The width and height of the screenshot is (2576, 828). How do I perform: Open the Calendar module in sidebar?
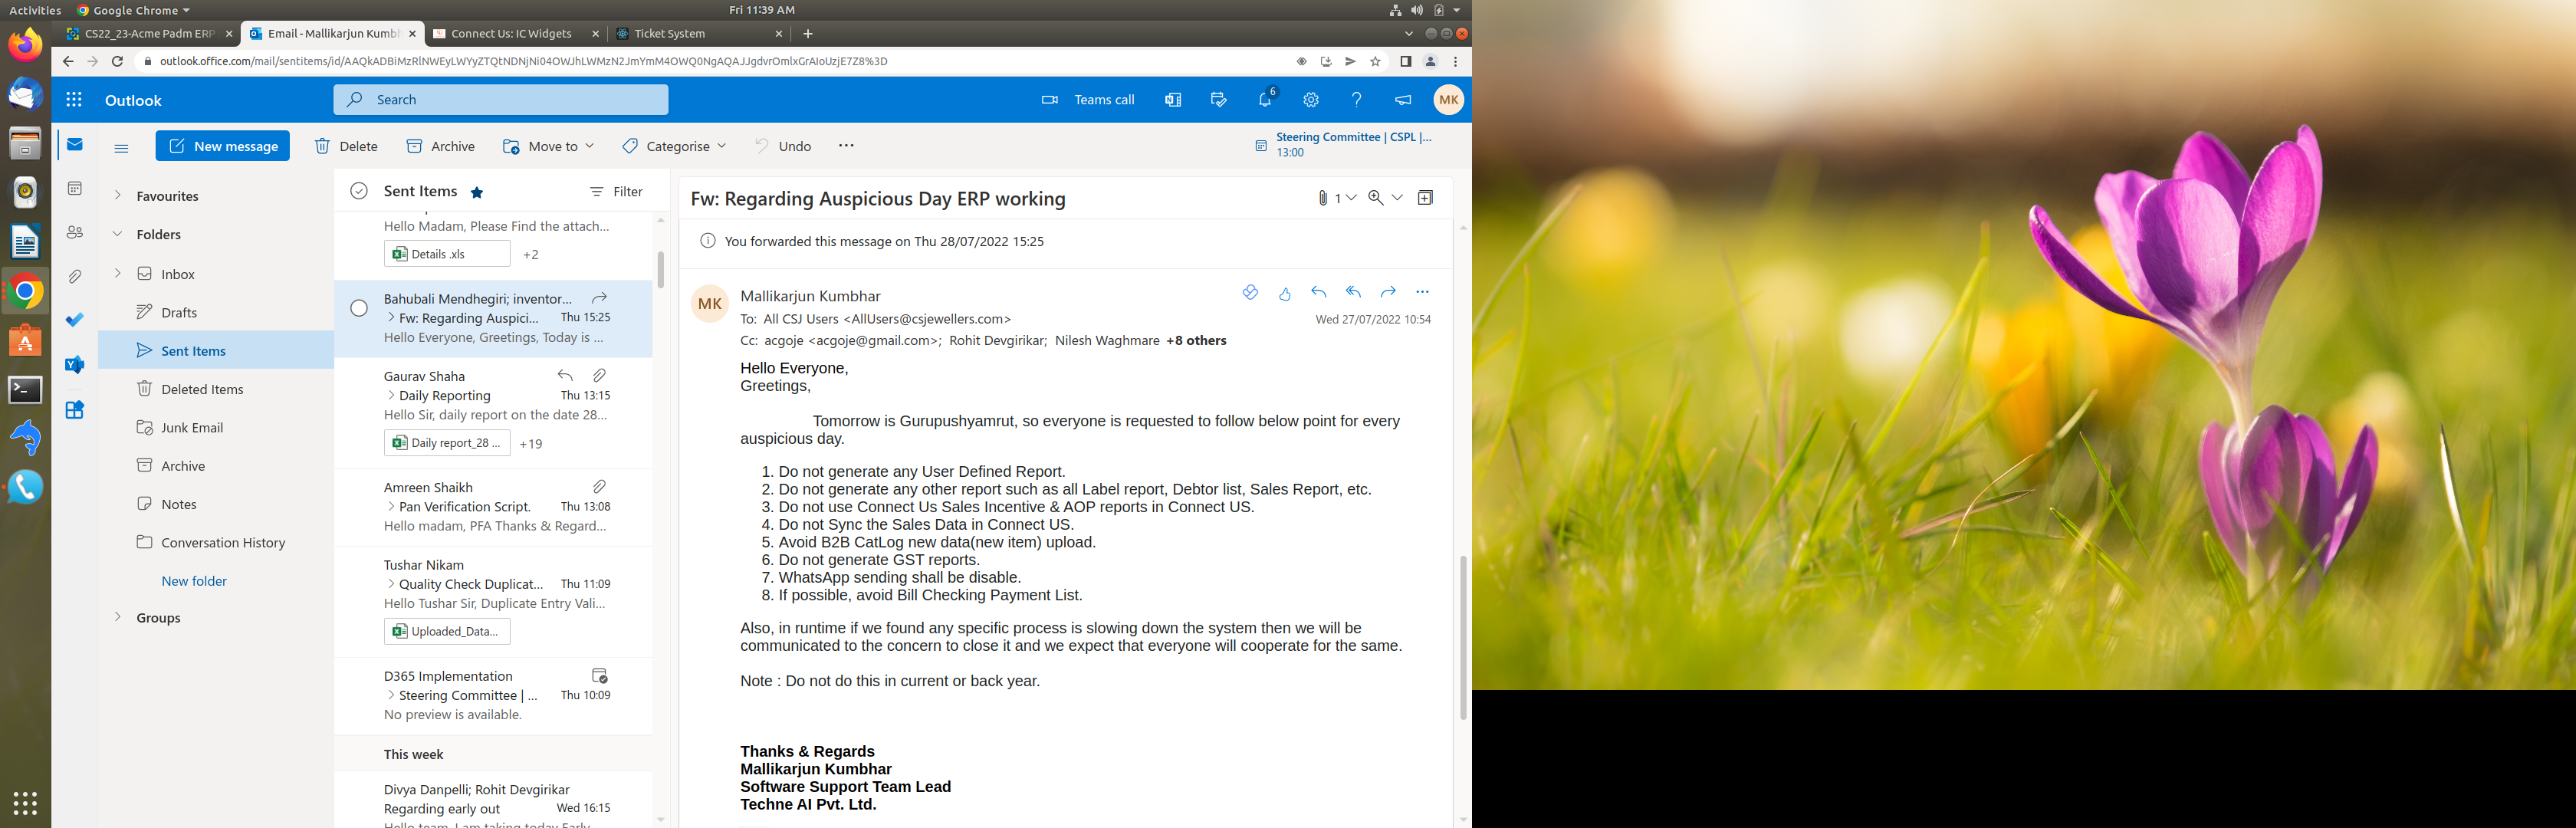[x=75, y=188]
